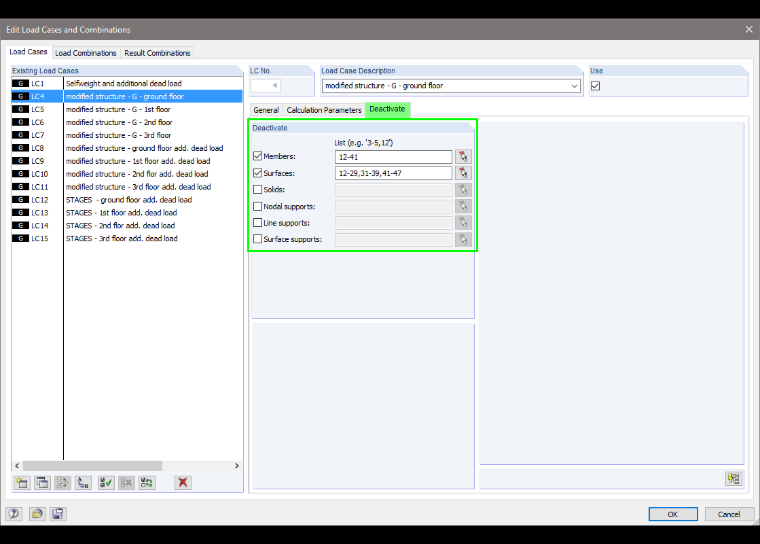Select the highlighted LC4 ground floor row
This screenshot has height=544, width=760.
click(127, 96)
